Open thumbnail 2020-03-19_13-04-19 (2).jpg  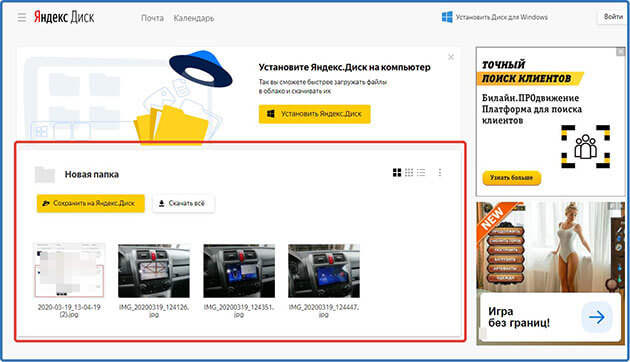click(69, 270)
